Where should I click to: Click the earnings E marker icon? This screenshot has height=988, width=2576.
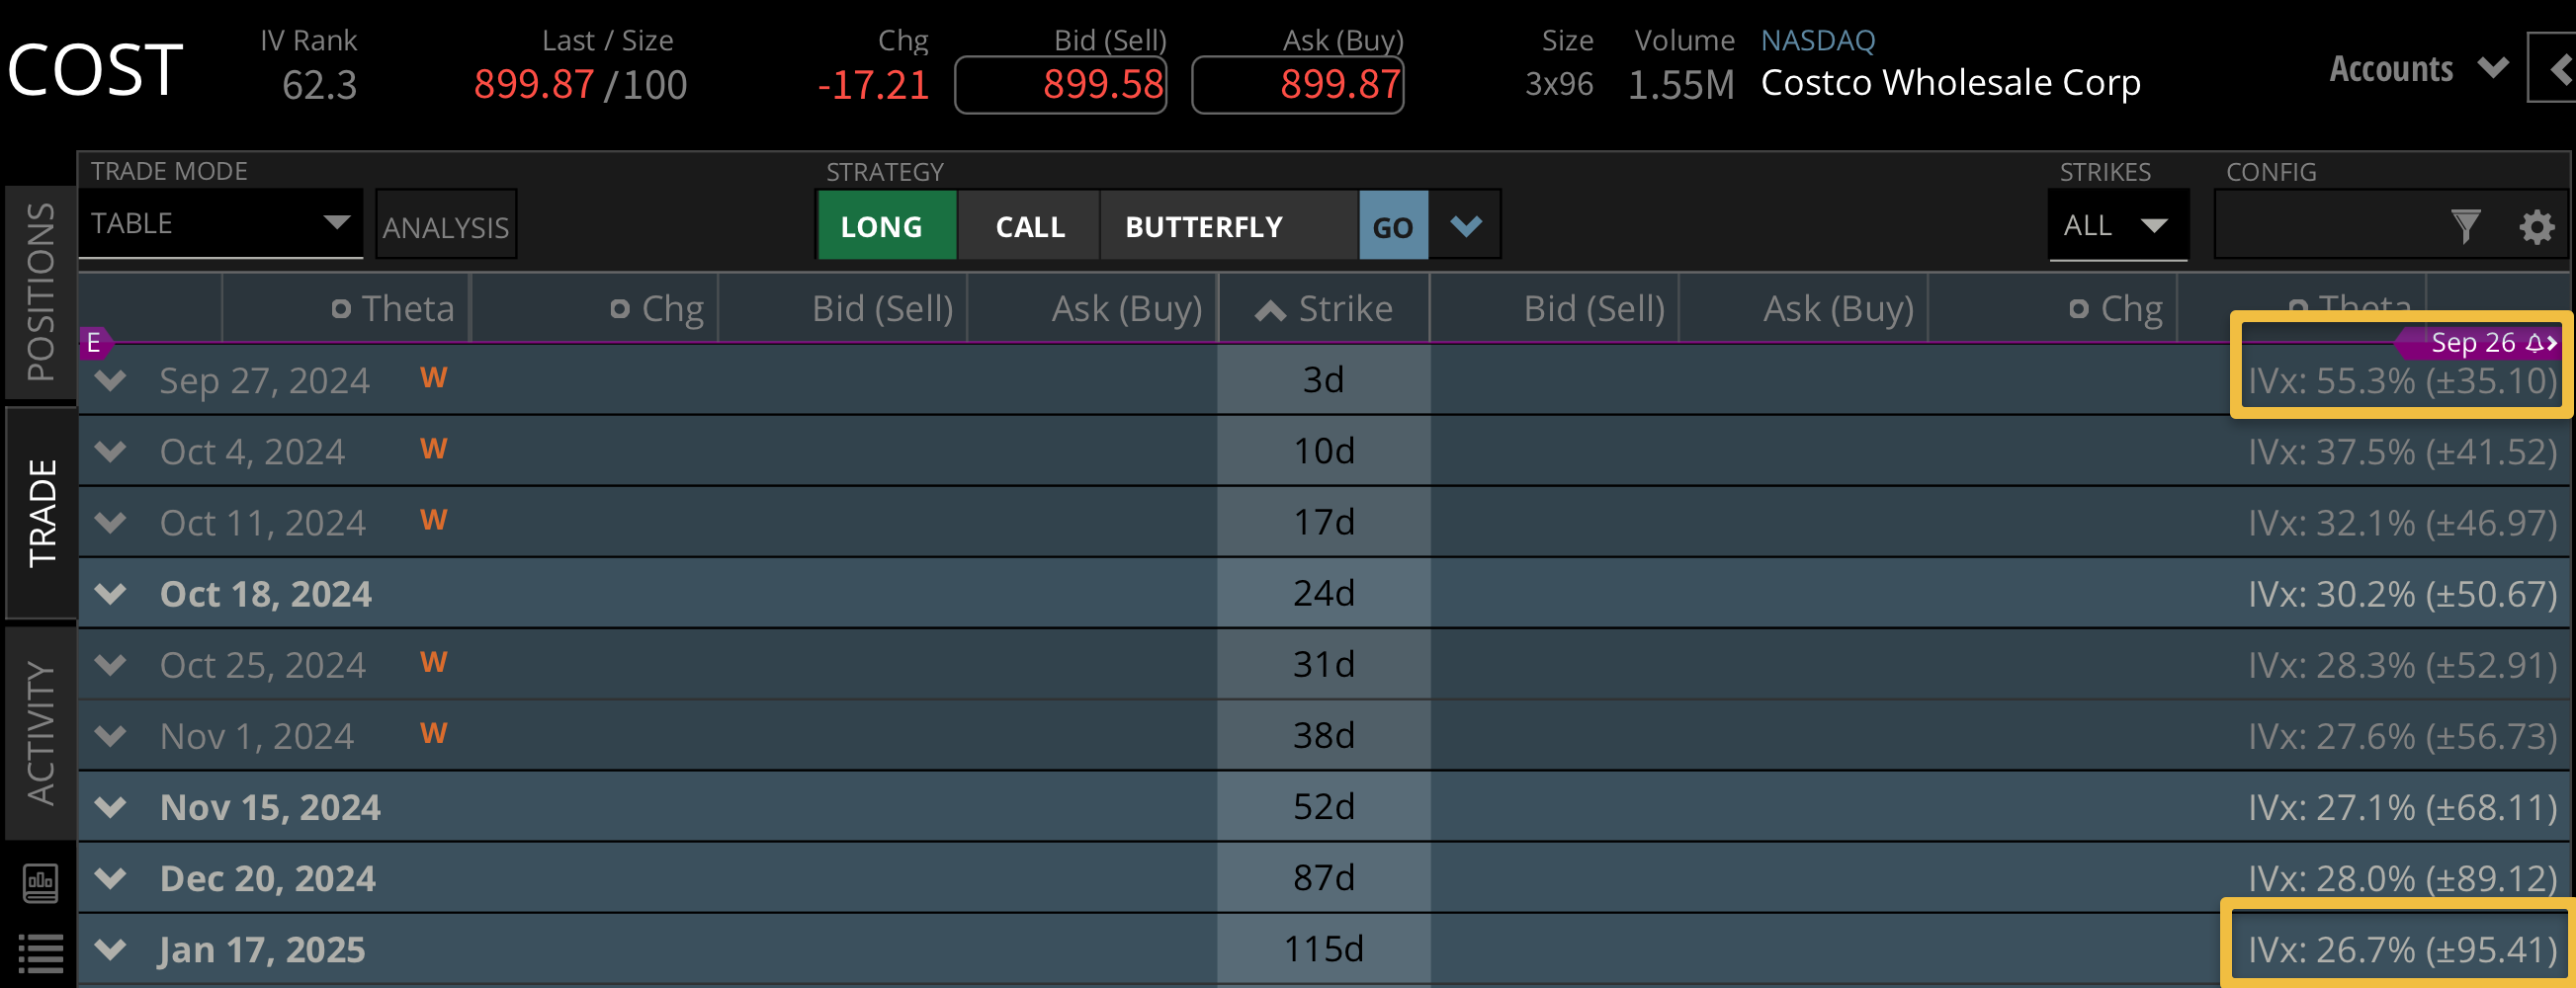pyautogui.click(x=94, y=343)
